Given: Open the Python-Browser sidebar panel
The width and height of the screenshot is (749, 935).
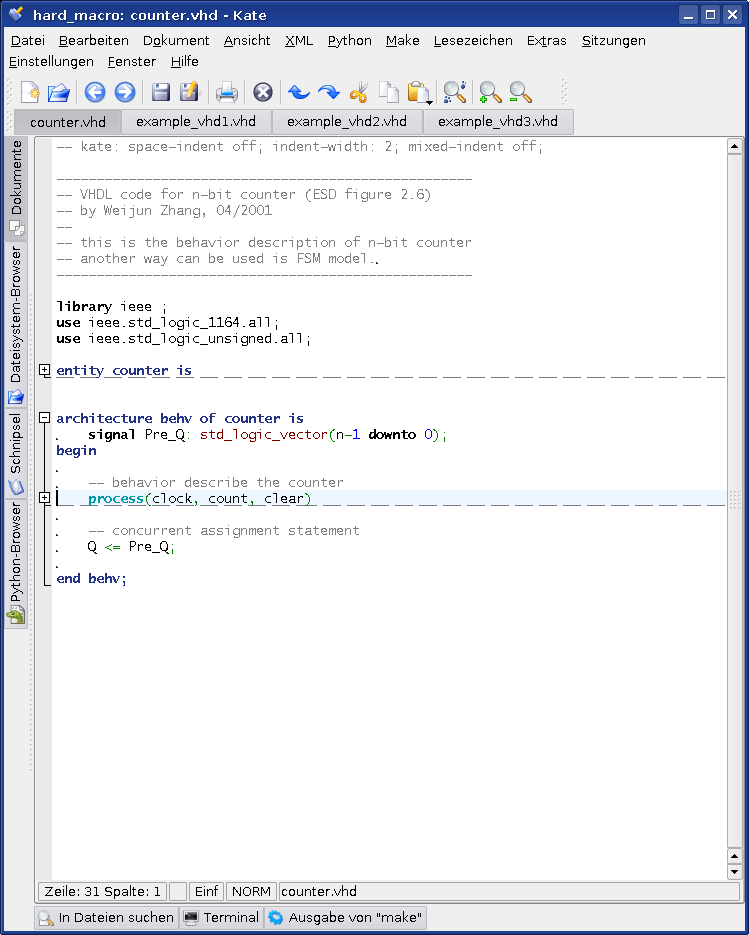Looking at the screenshot, I should coord(16,564).
